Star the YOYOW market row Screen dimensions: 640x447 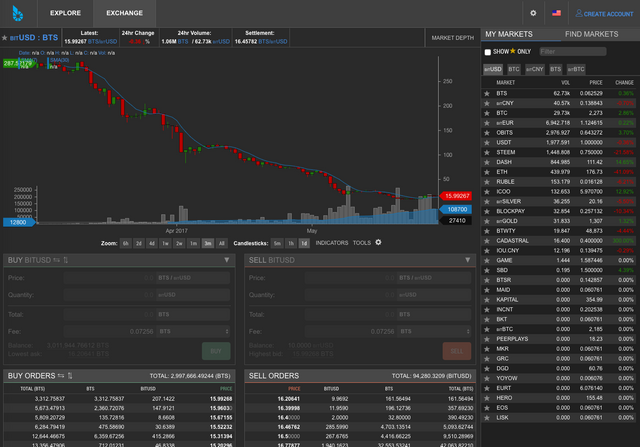click(x=487, y=378)
